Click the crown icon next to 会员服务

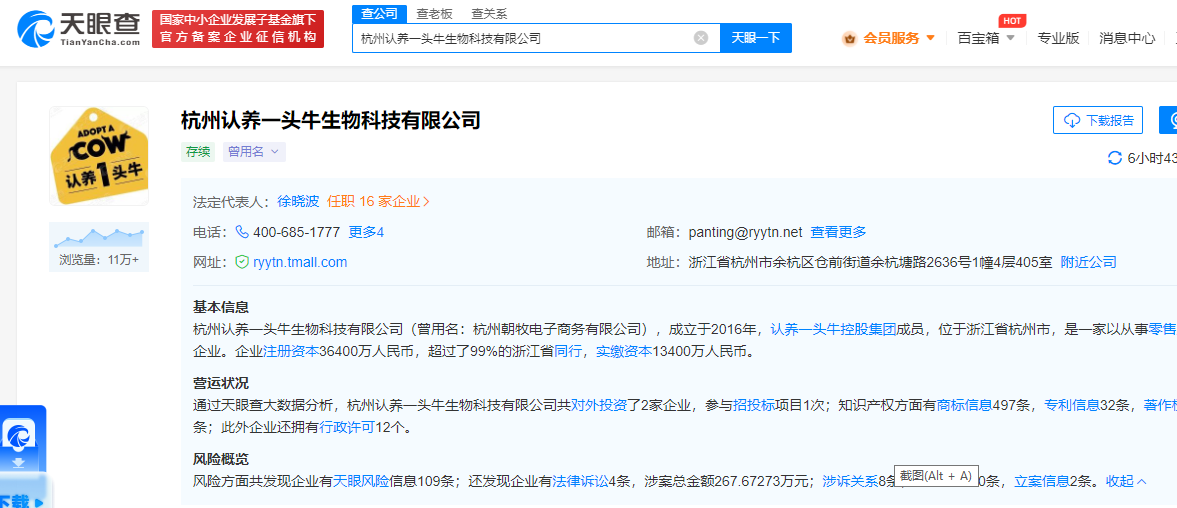[850, 38]
